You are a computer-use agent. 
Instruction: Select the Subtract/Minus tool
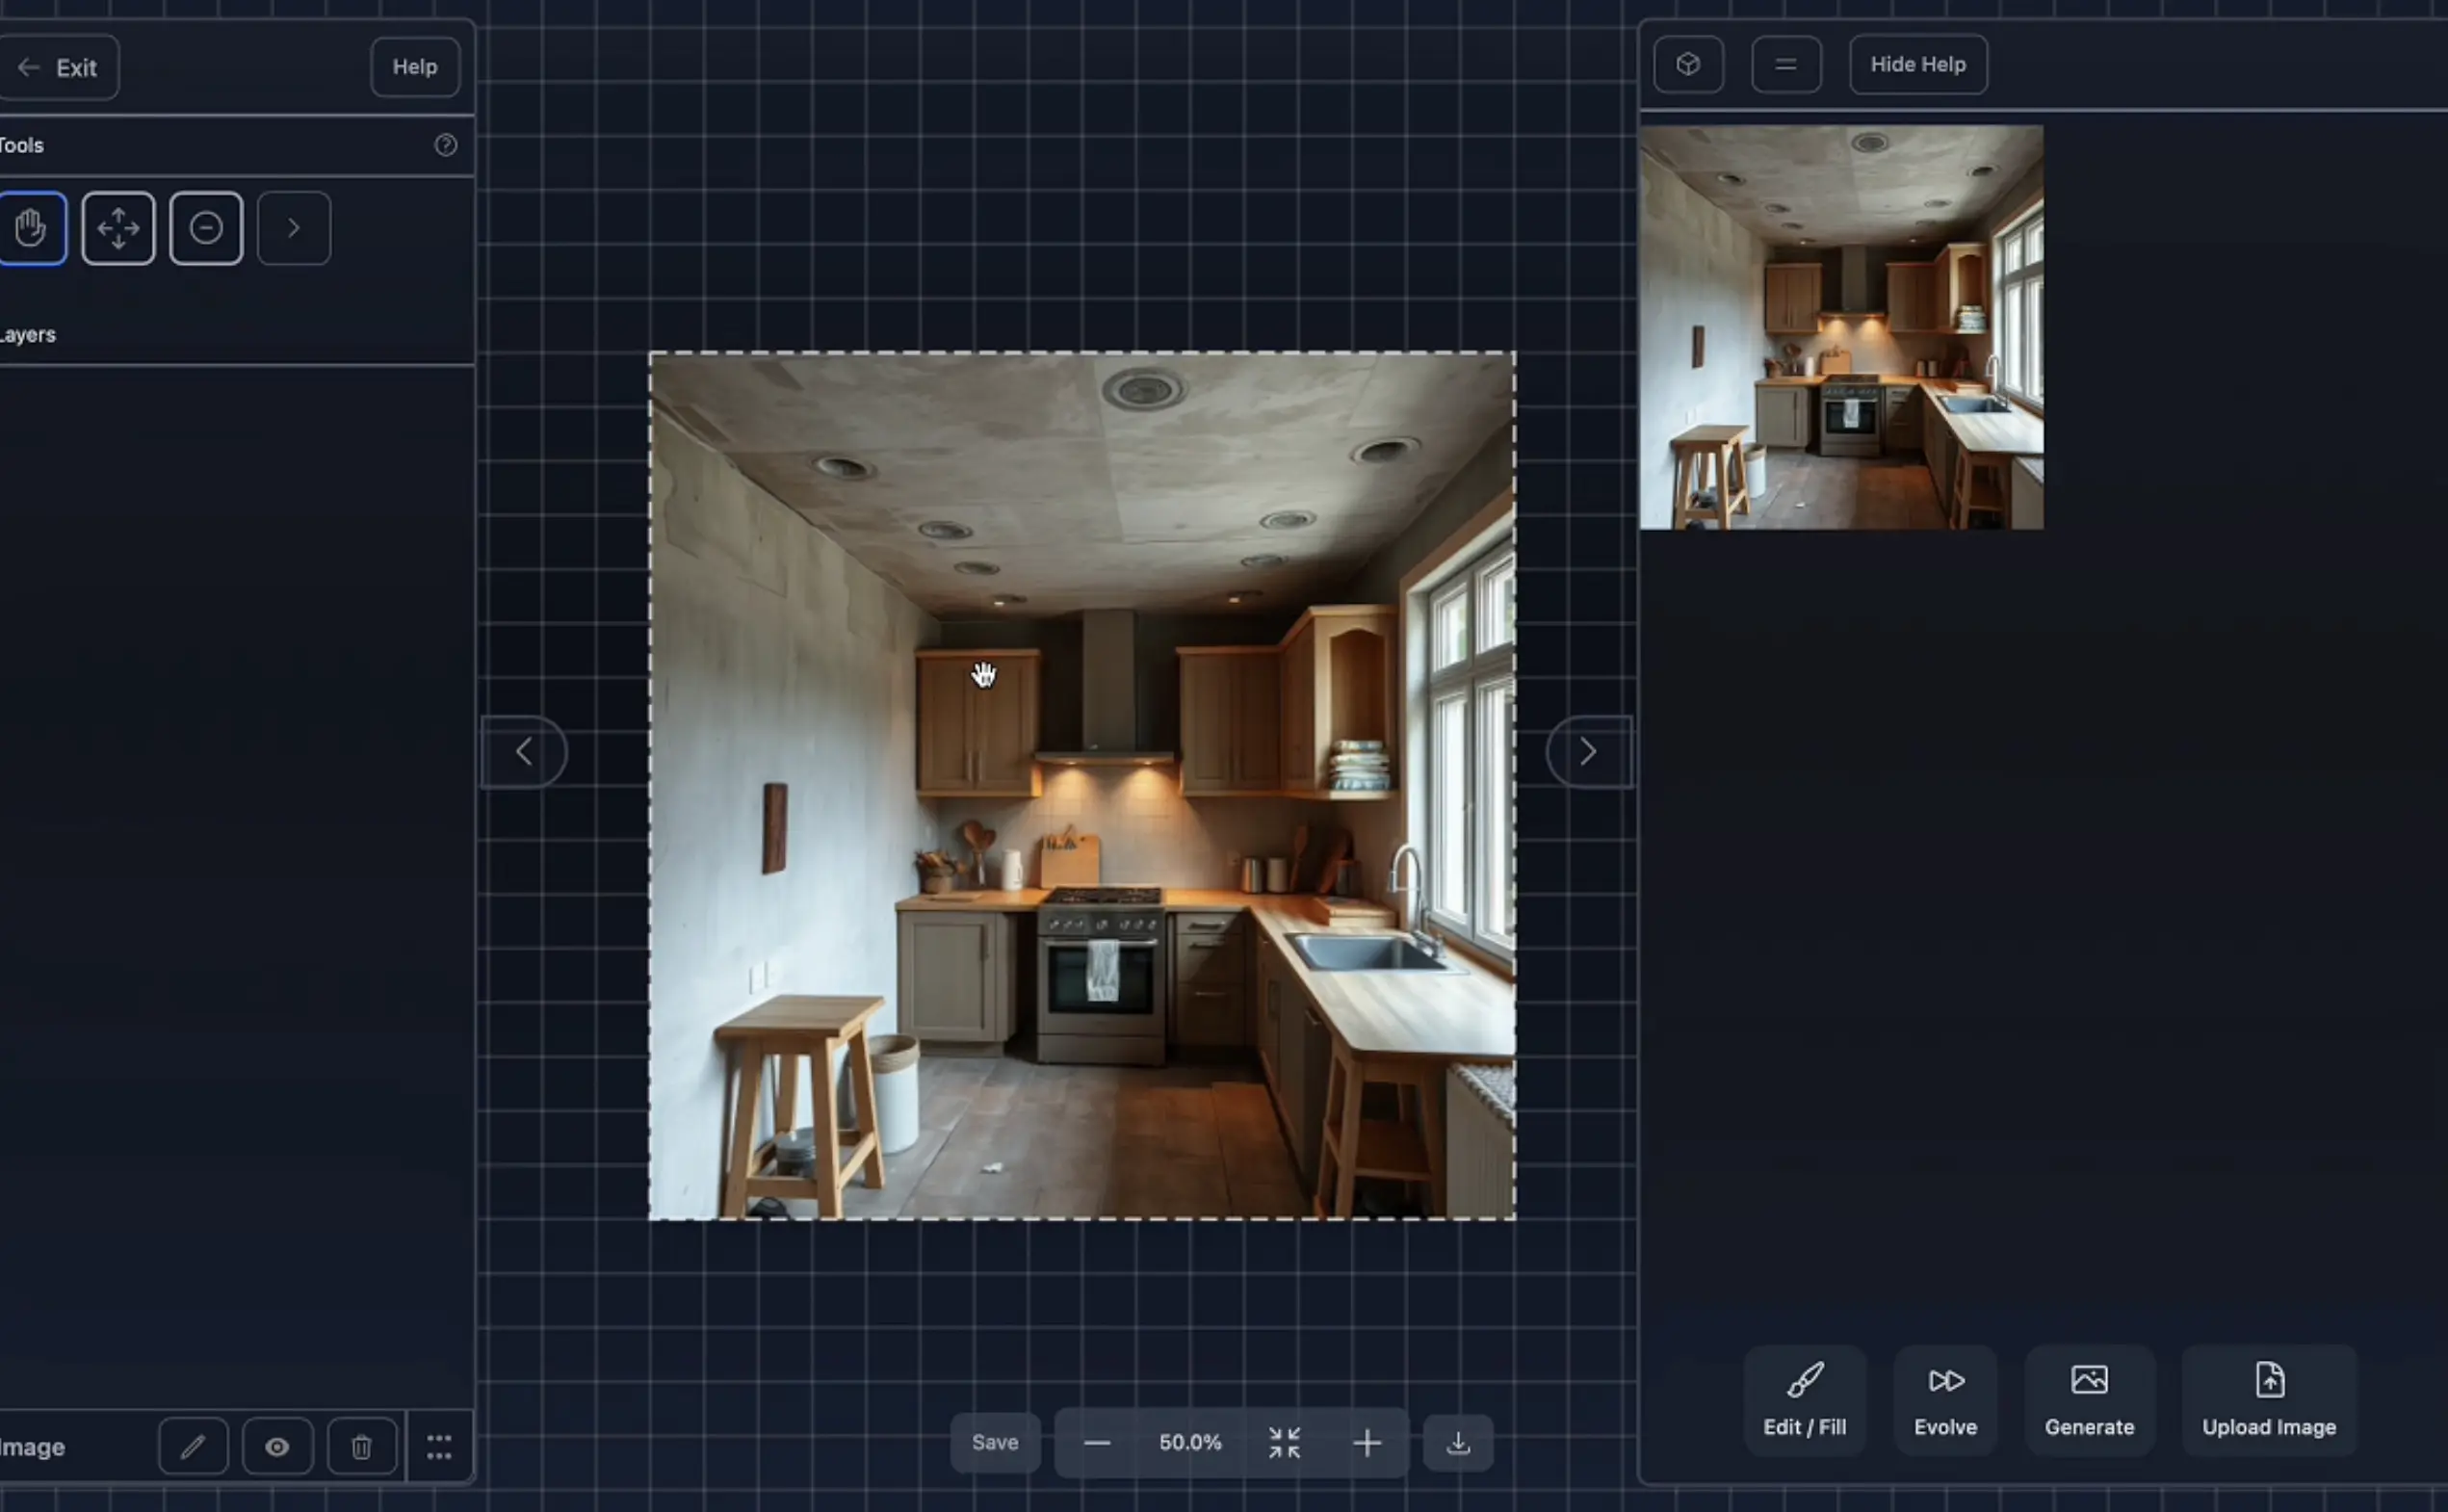click(204, 227)
